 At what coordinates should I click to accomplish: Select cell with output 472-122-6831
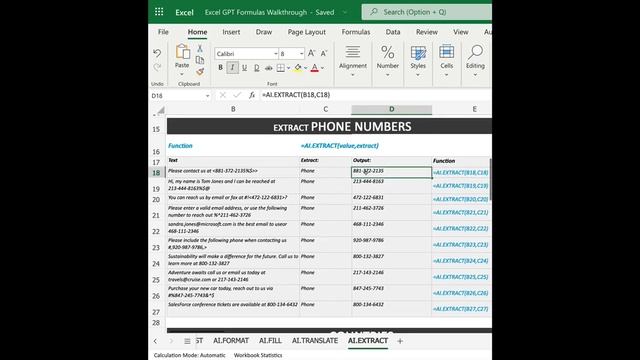tap(391, 199)
